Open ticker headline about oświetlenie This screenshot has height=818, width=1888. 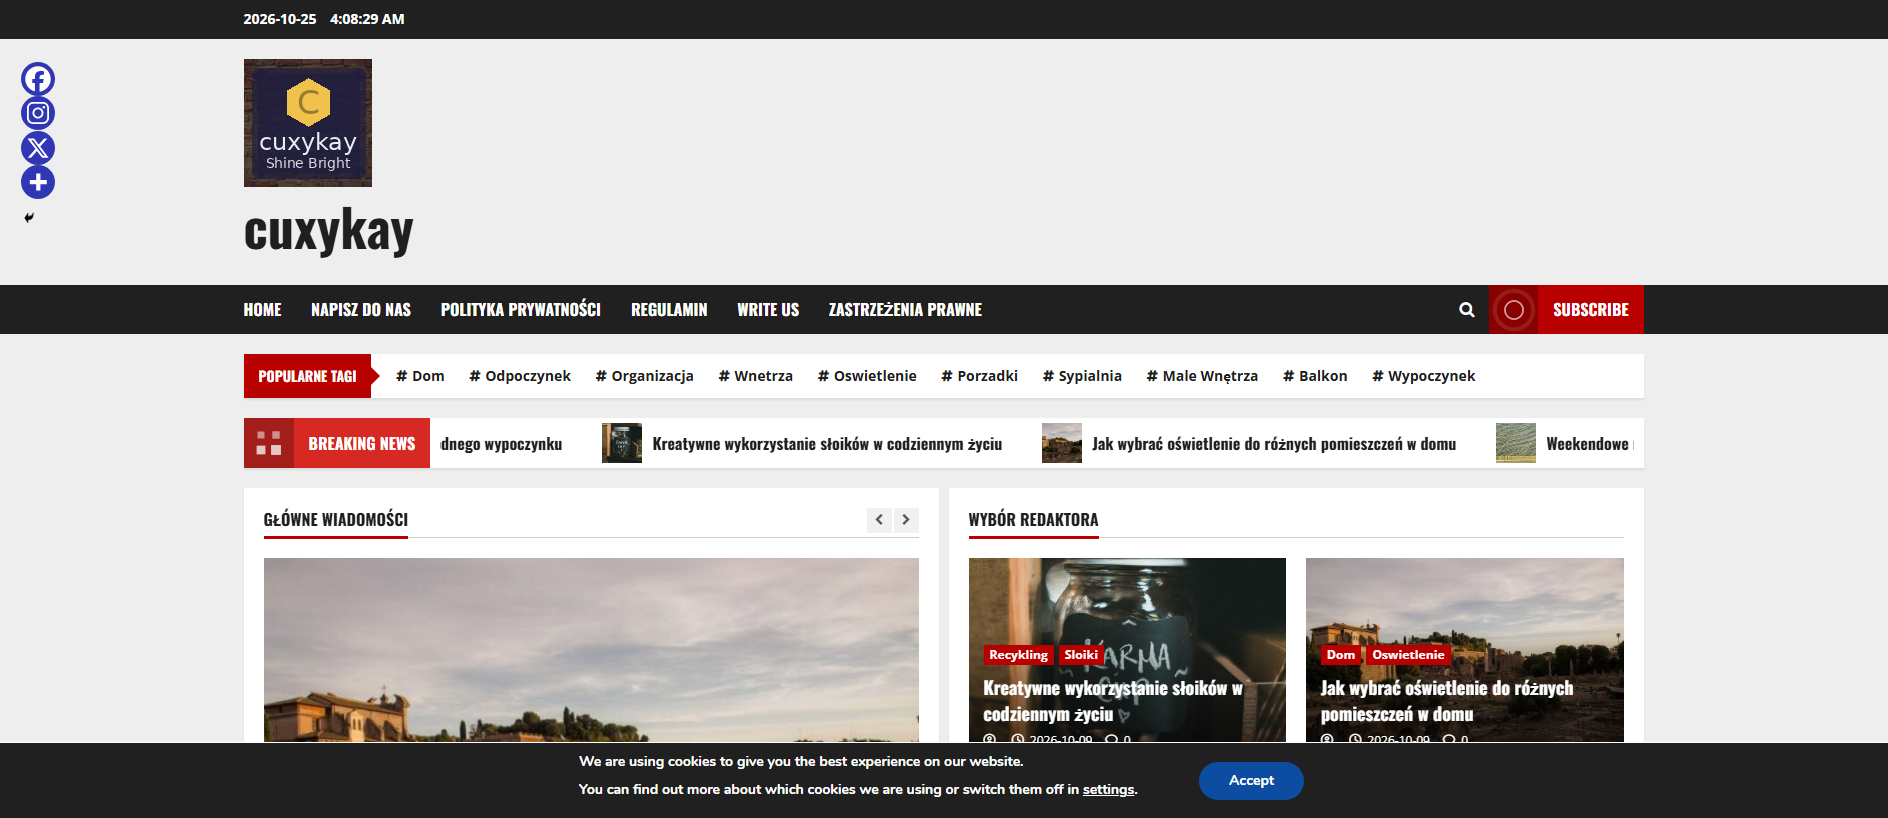(x=1274, y=444)
